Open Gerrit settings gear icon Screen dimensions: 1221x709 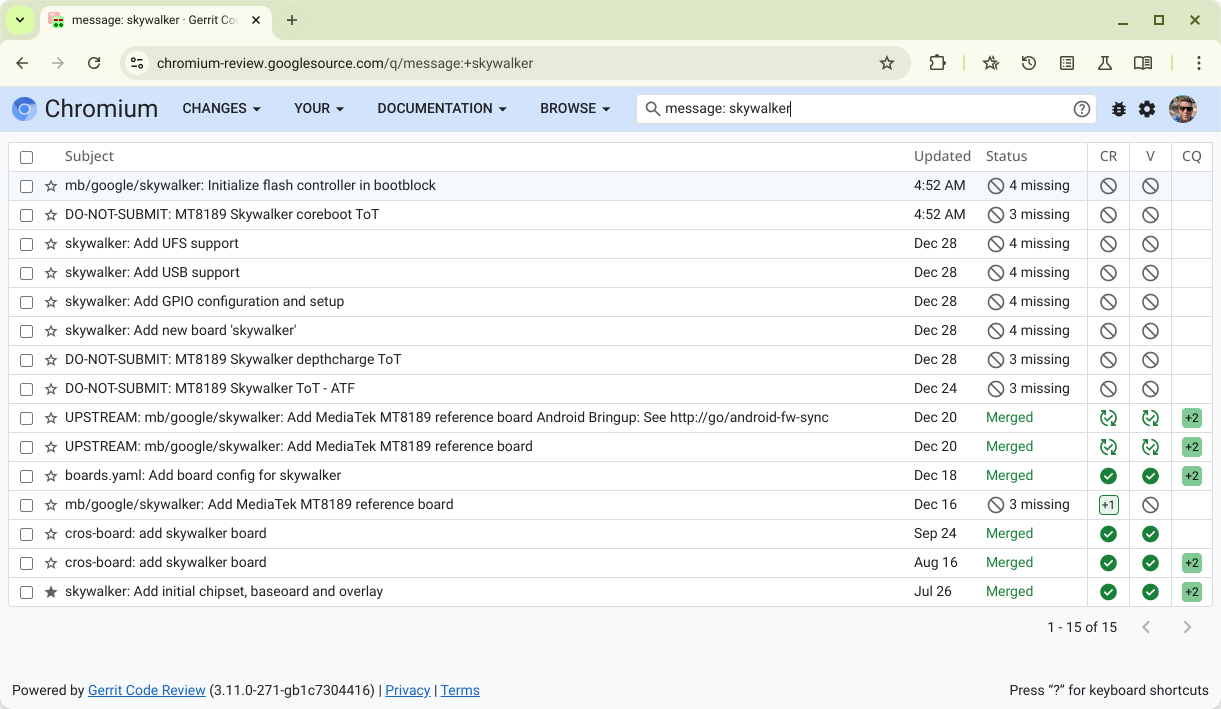tap(1147, 109)
